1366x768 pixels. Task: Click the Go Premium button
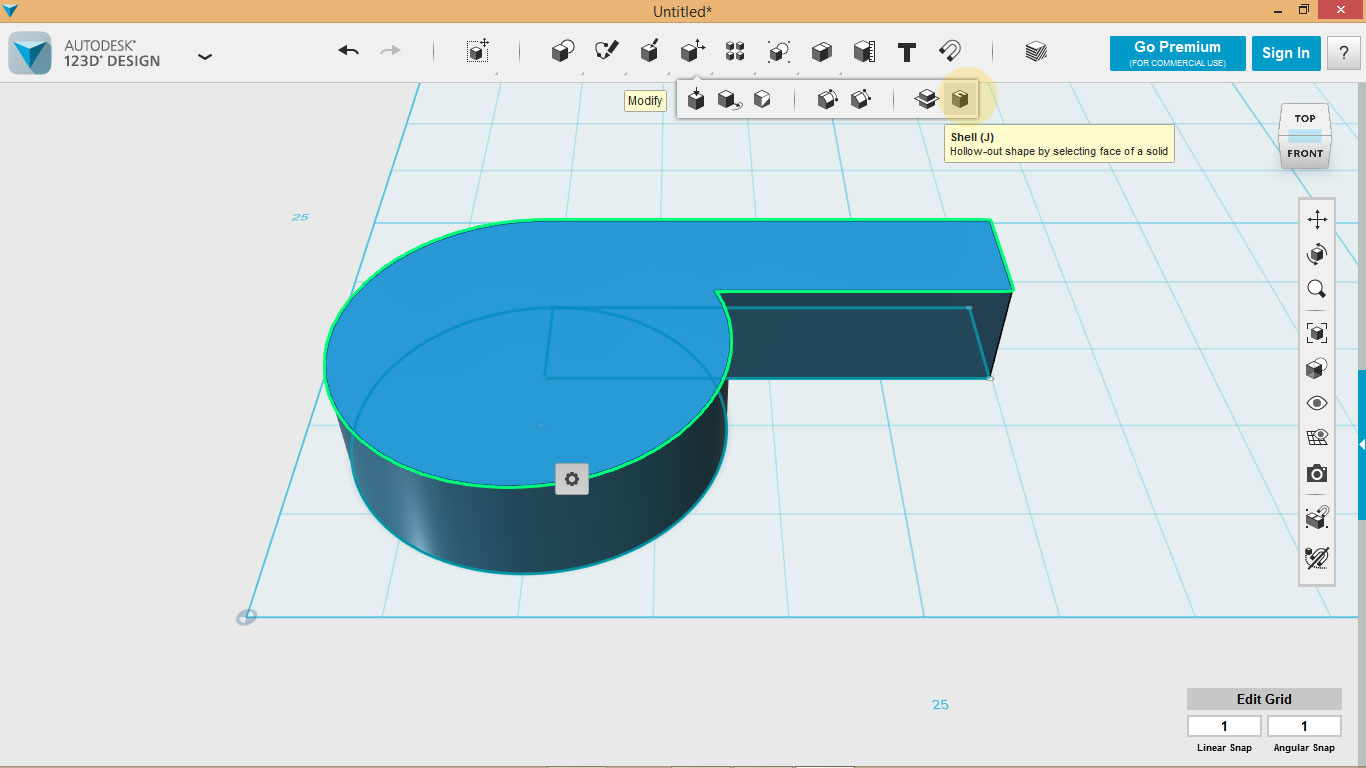[1177, 53]
